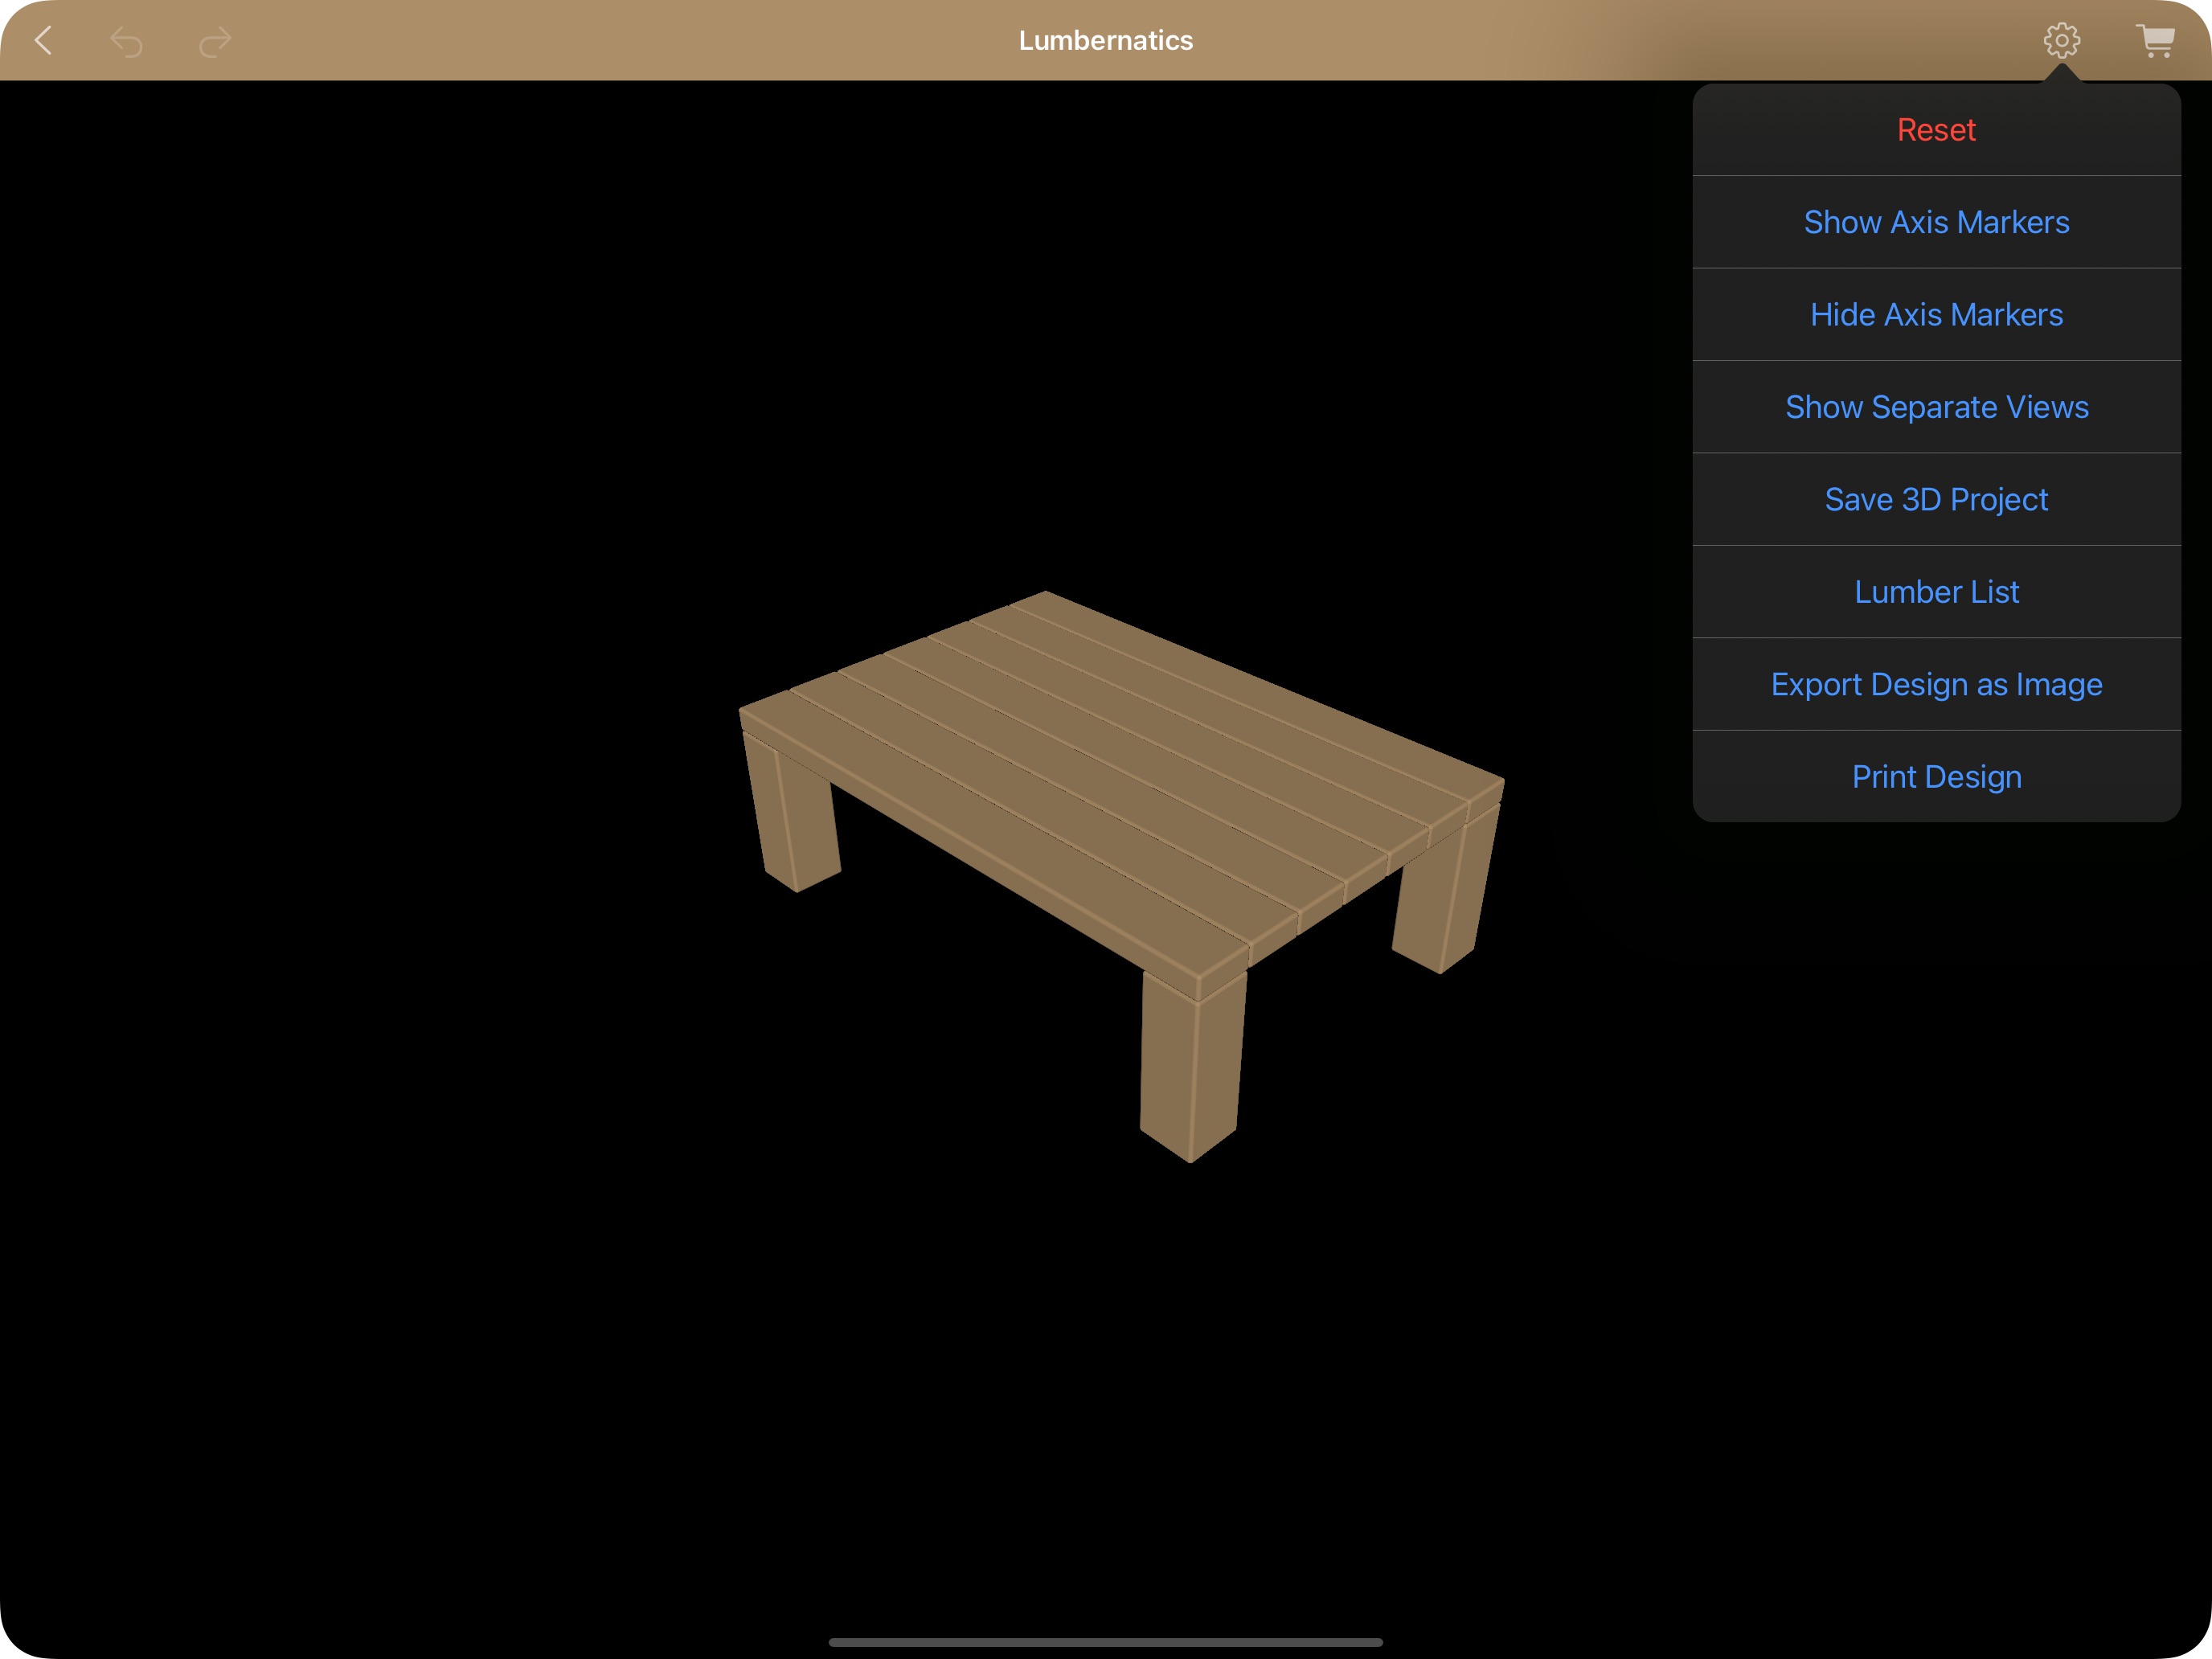Screen dimensions: 2212x1659
Task: Open the settings gear menu
Action: point(2060,41)
